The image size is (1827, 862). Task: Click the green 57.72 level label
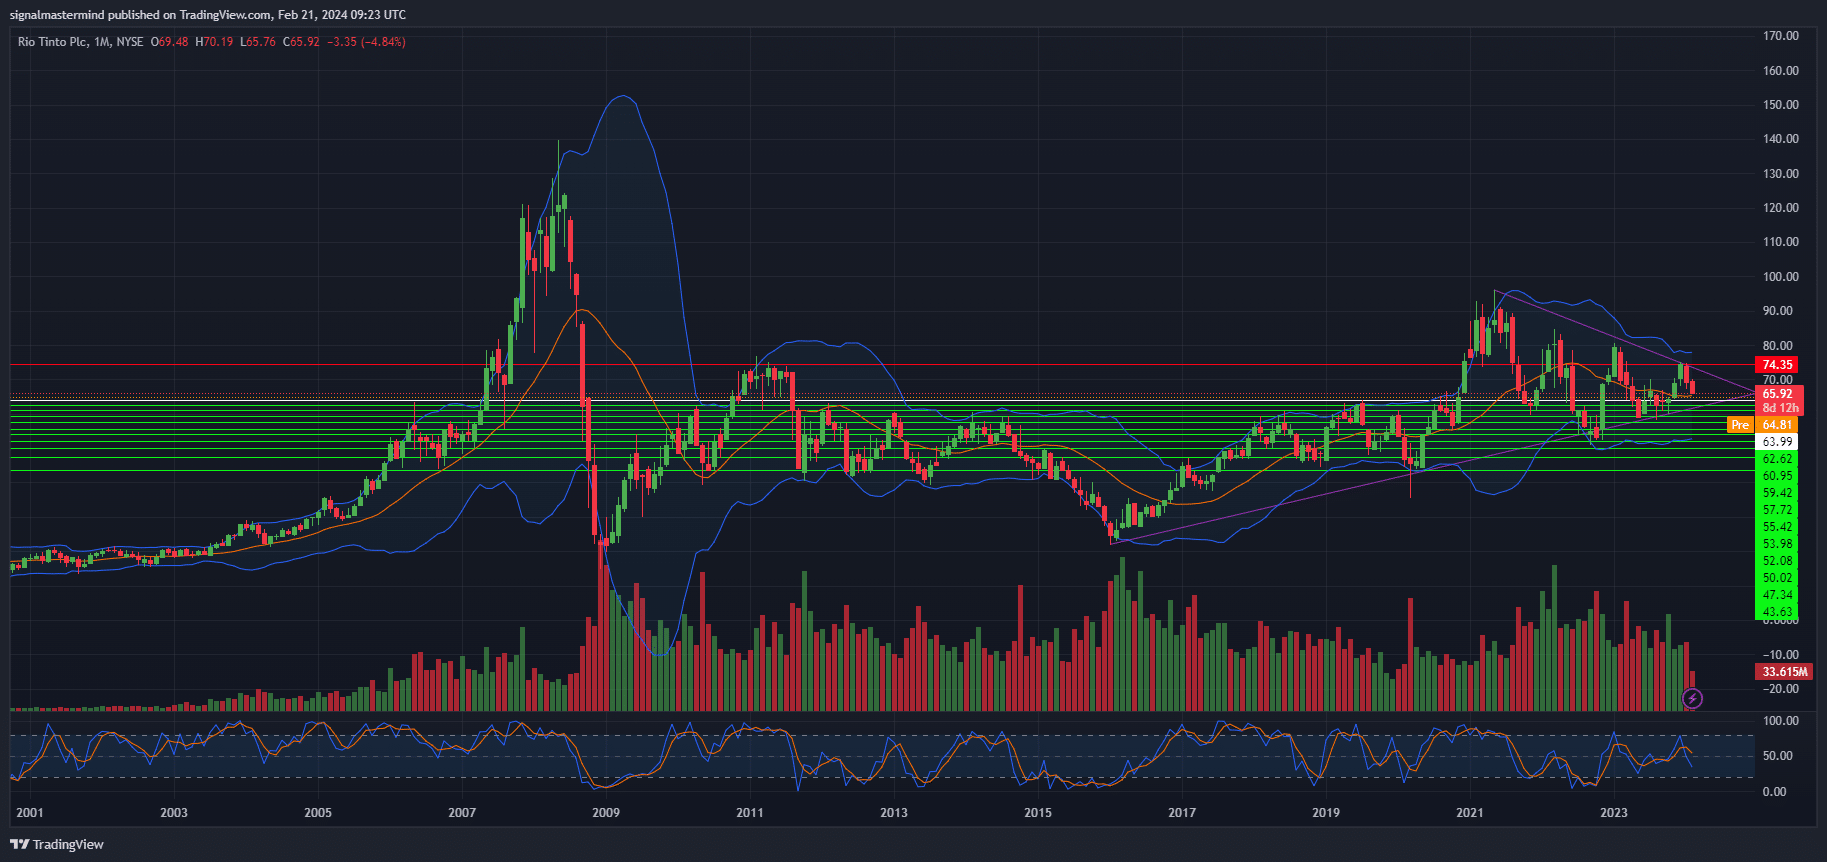pos(1777,510)
